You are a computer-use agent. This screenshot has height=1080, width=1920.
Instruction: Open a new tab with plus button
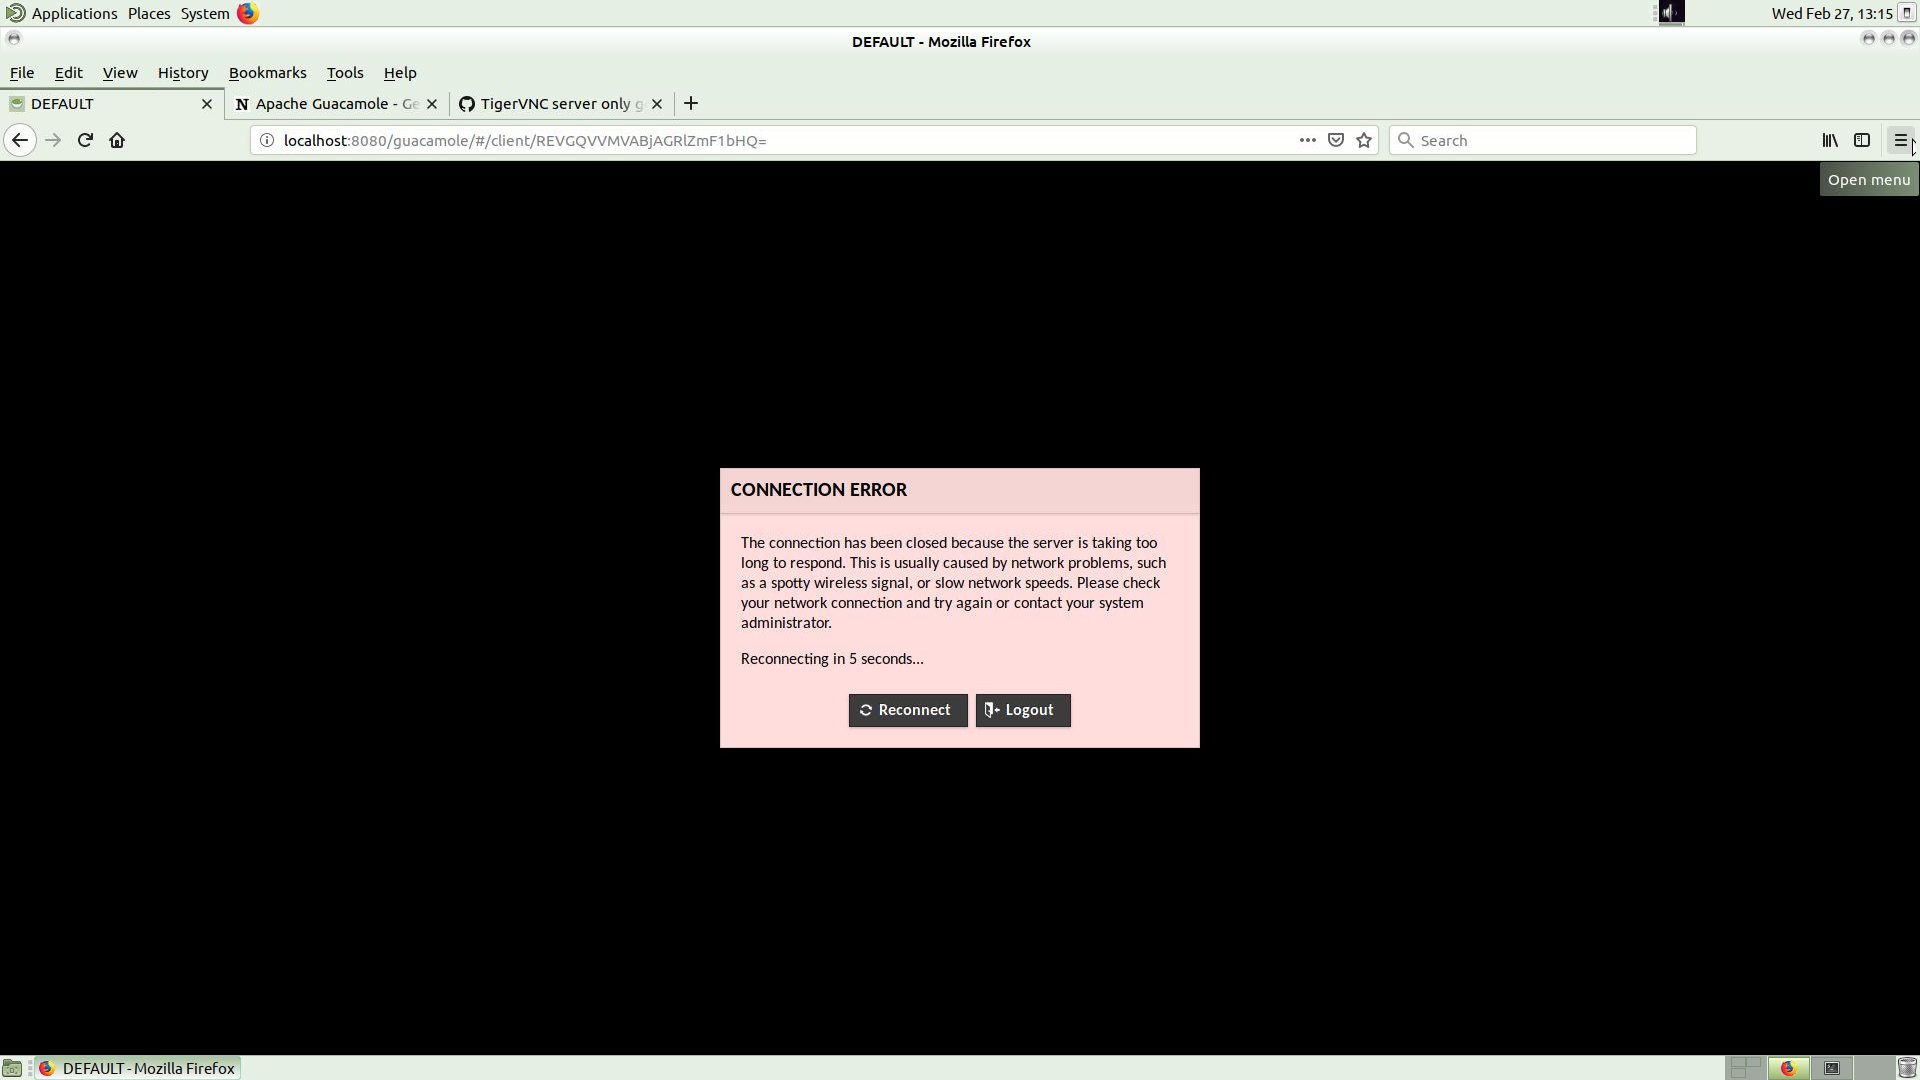tap(691, 103)
